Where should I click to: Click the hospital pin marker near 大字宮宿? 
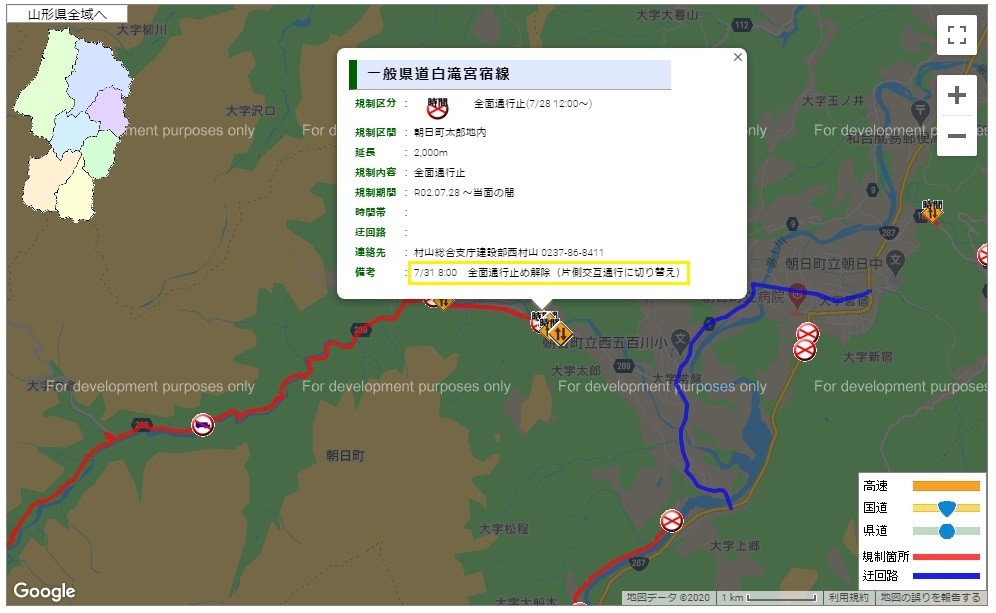(x=797, y=296)
